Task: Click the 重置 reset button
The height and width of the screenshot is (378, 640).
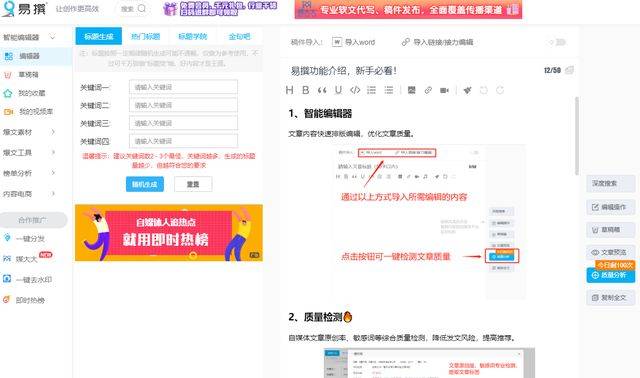Action: pos(193,184)
